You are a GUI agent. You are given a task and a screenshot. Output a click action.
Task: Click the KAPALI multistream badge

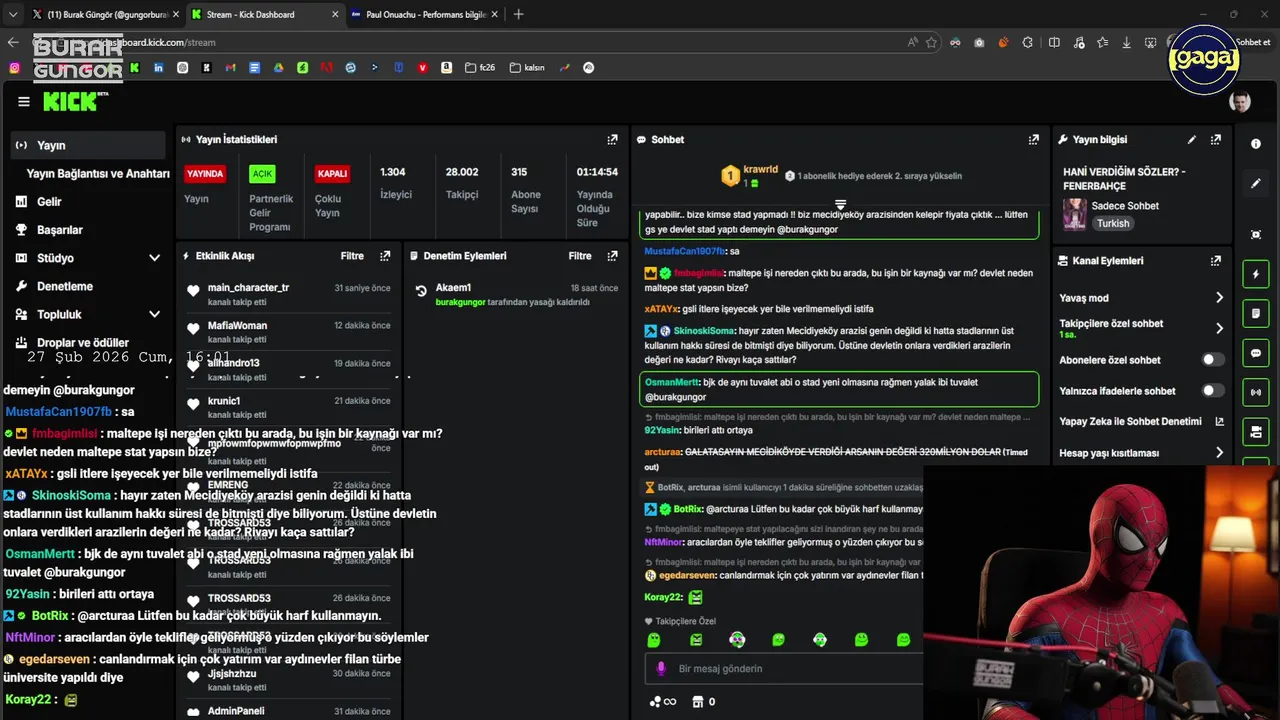point(332,174)
